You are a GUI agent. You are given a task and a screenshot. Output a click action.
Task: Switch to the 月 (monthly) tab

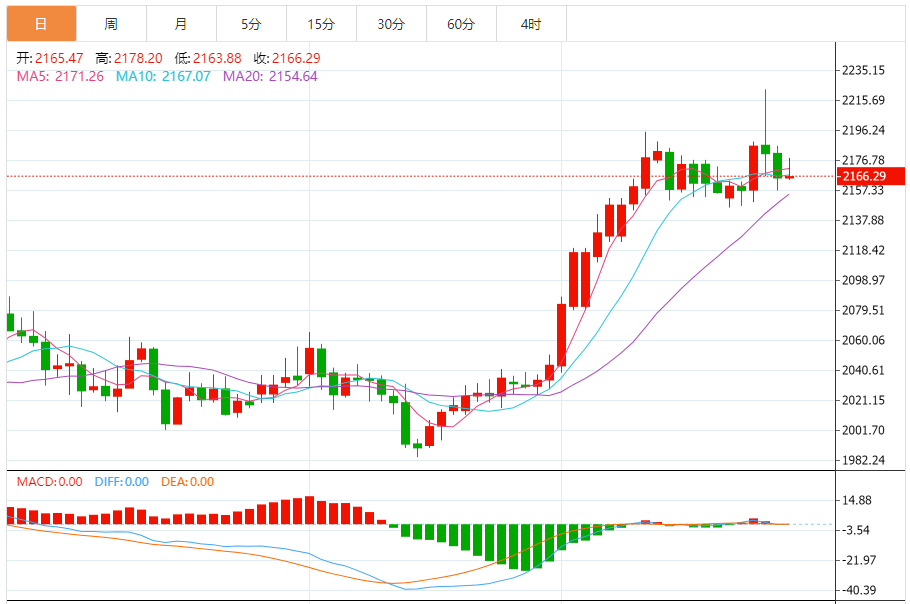(181, 24)
